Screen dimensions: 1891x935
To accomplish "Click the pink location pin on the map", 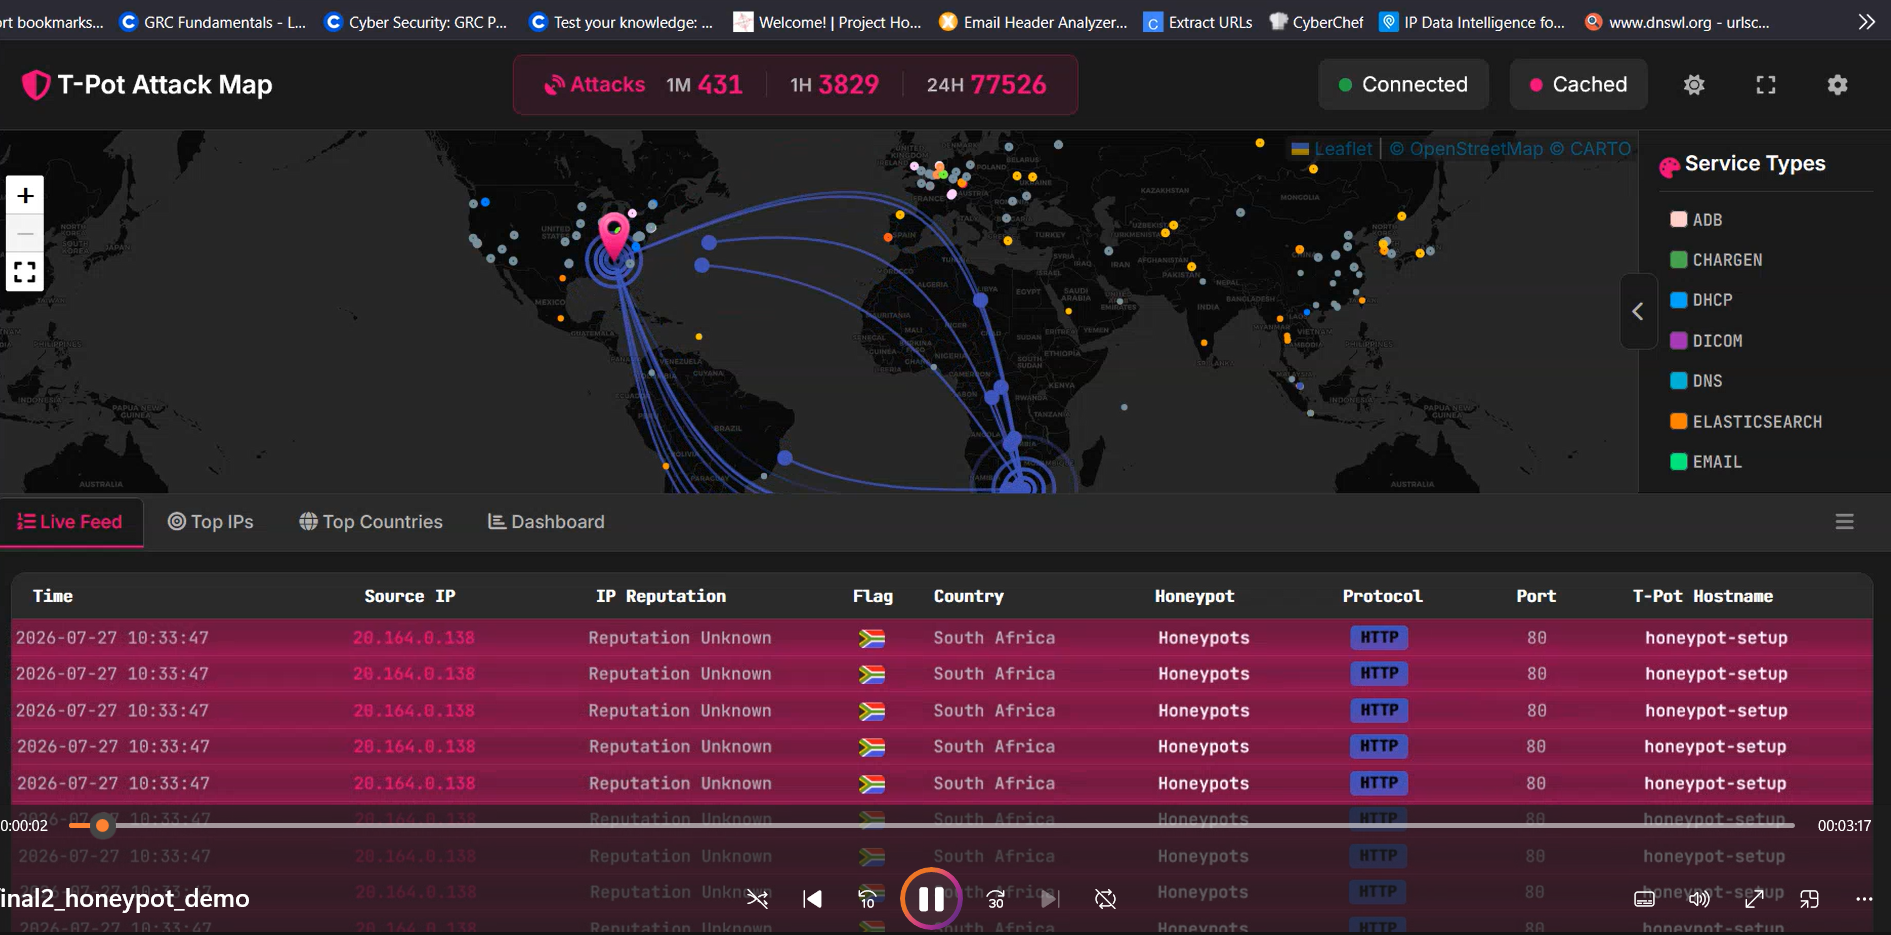I will [x=614, y=236].
